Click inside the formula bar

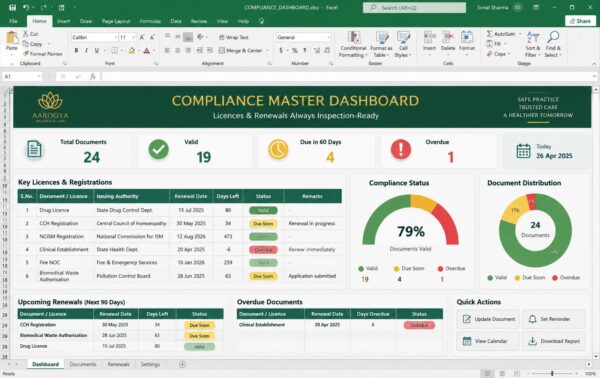point(346,77)
